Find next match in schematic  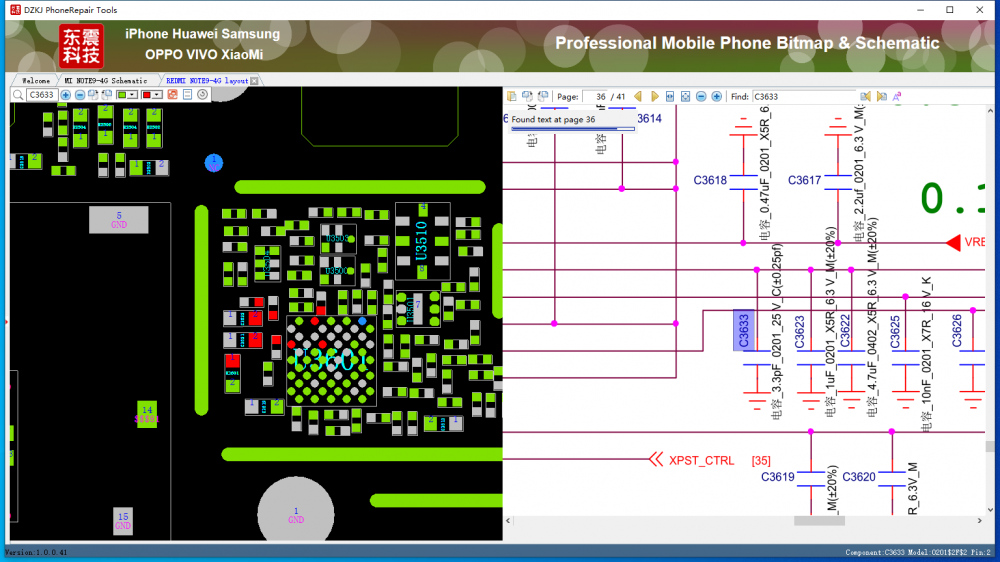pos(881,96)
